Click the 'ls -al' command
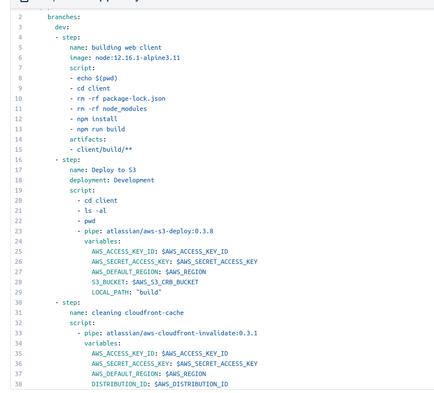The height and width of the screenshot is (393, 434). [x=95, y=211]
